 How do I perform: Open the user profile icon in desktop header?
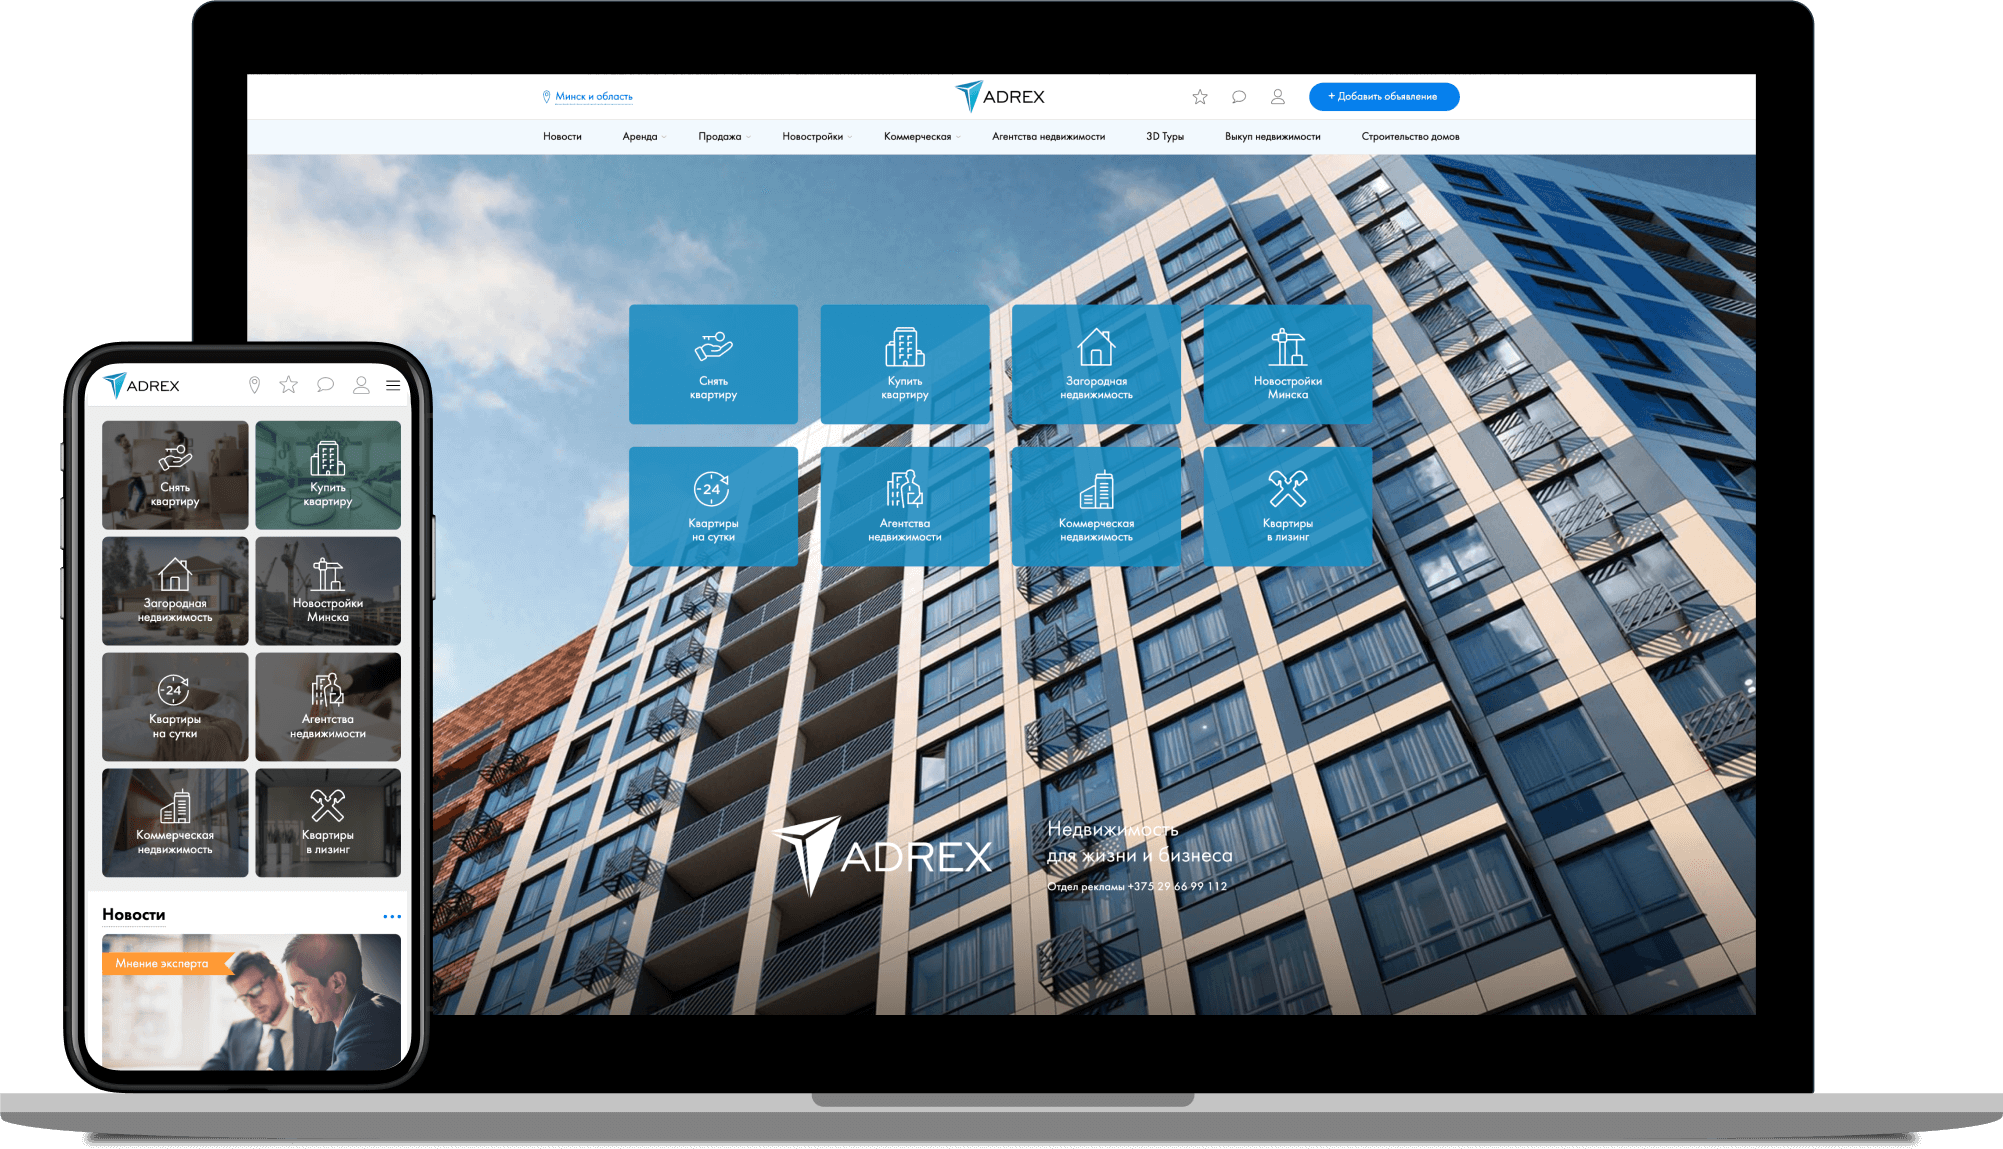(1278, 97)
